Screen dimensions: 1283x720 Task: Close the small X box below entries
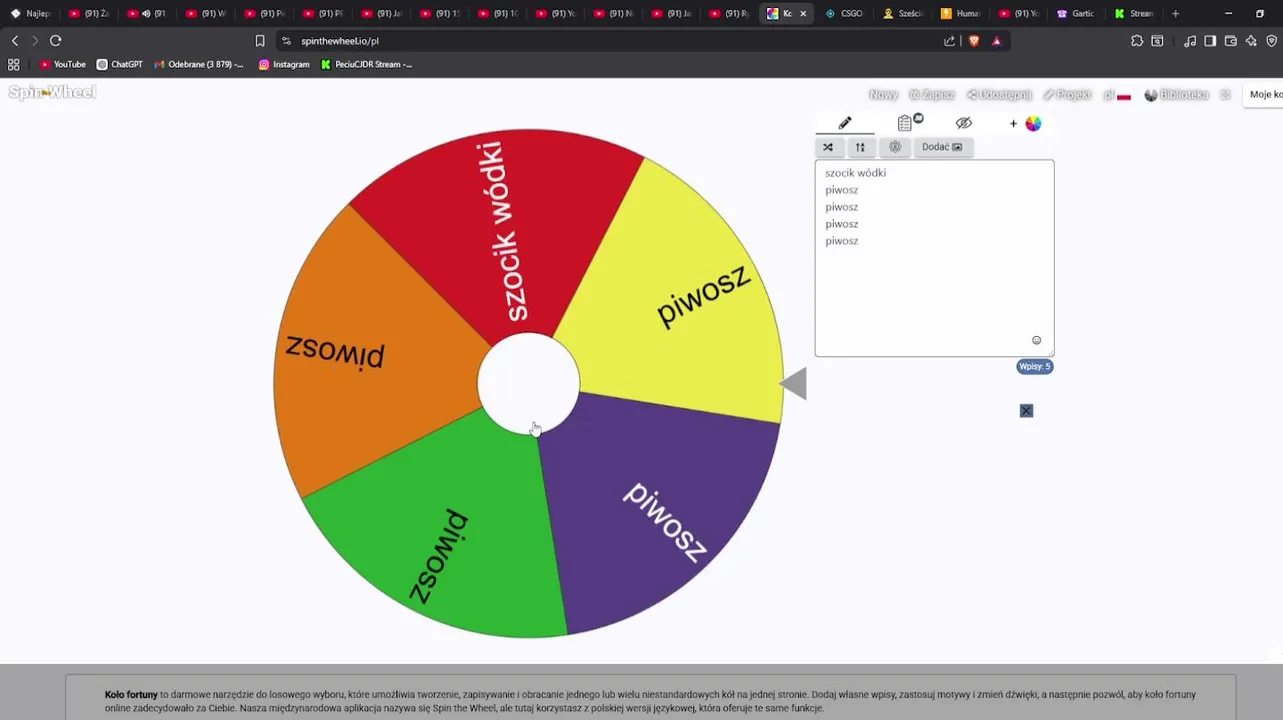[1026, 411]
